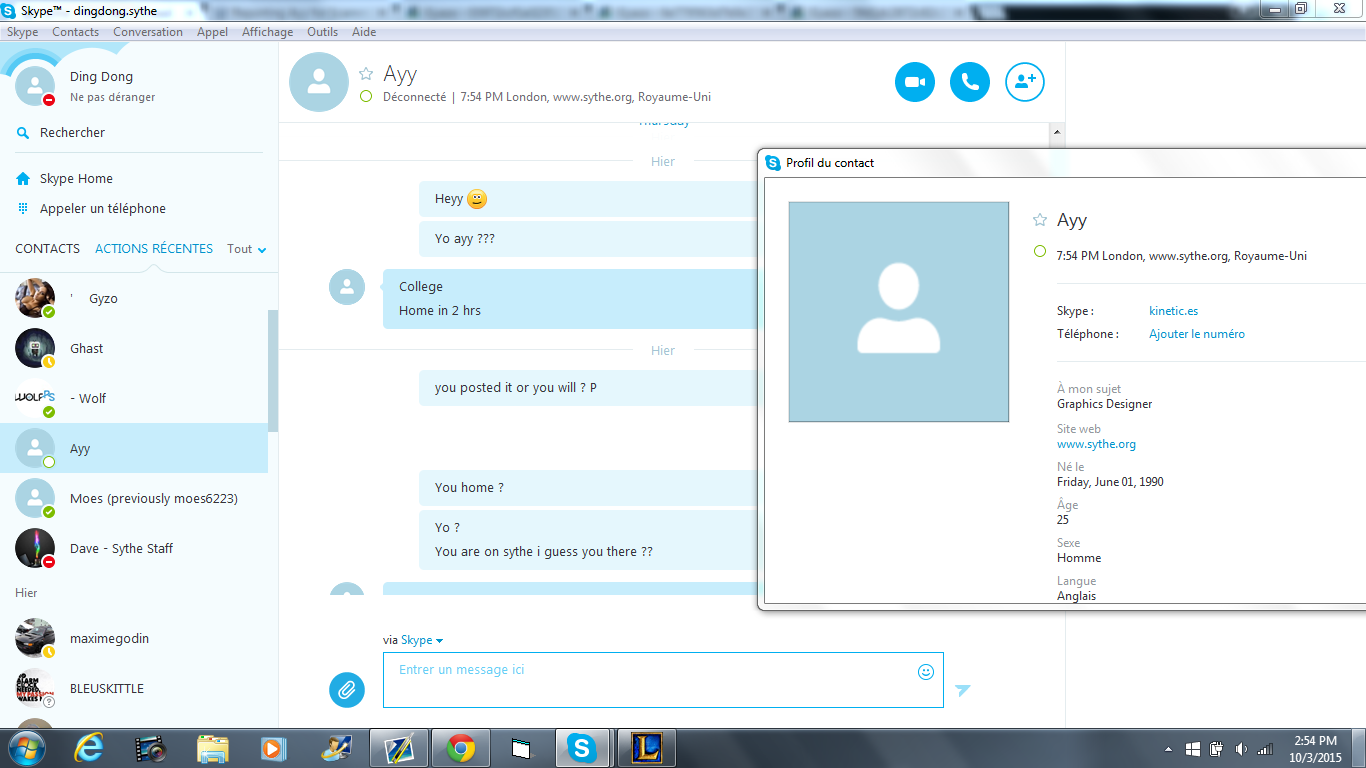Viewport: 1366px width, 768px height.
Task: Change Ding Dong's do-not-disturb status badge
Action: [x=49, y=100]
